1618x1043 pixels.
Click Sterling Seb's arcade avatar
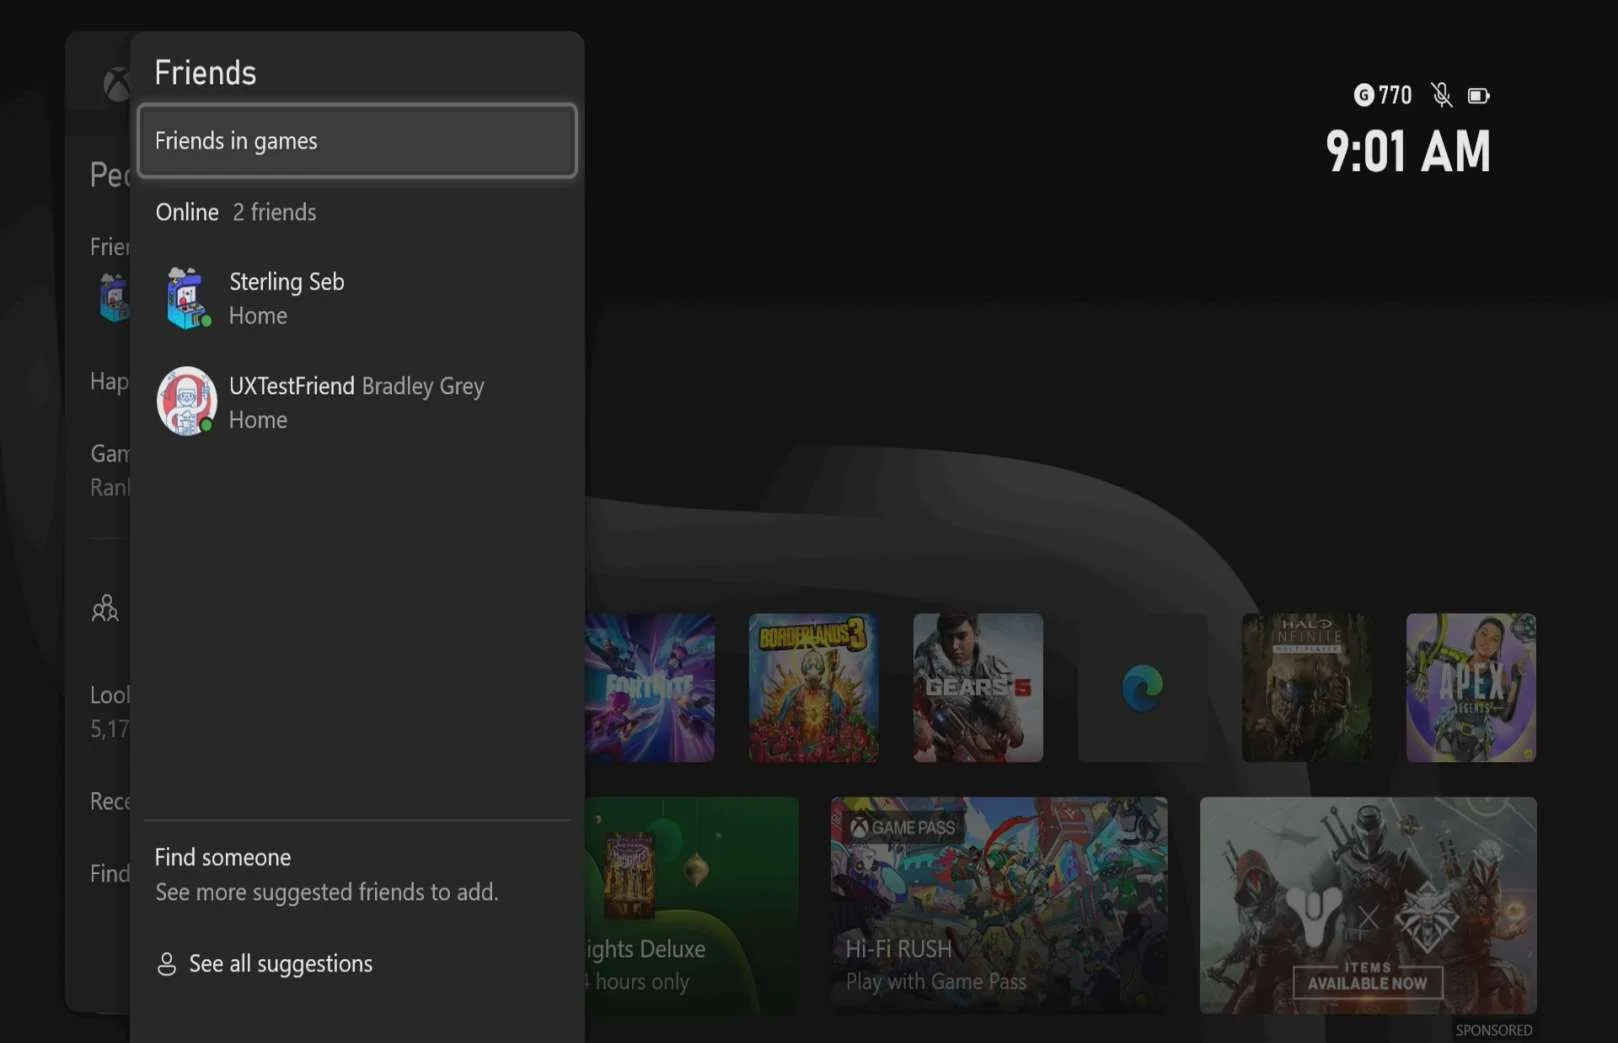click(187, 298)
